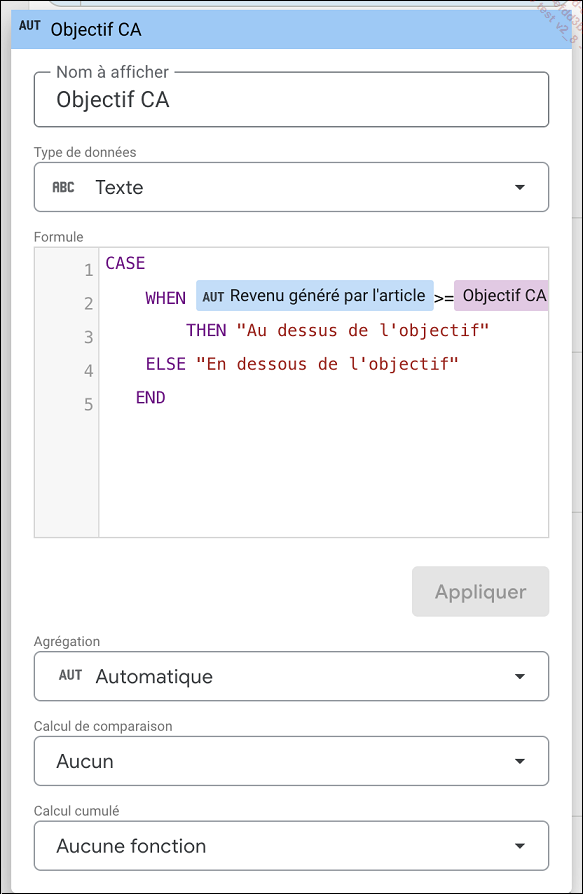Image resolution: width=583 pixels, height=894 pixels.
Task: Click AUT icon on Revenu généré chip
Action: tap(213, 296)
